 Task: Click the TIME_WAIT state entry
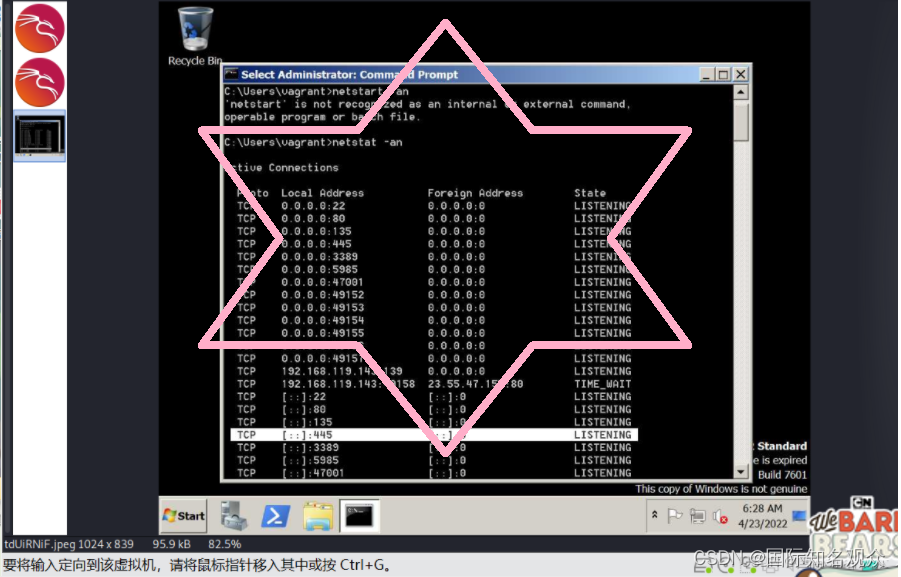pos(602,384)
